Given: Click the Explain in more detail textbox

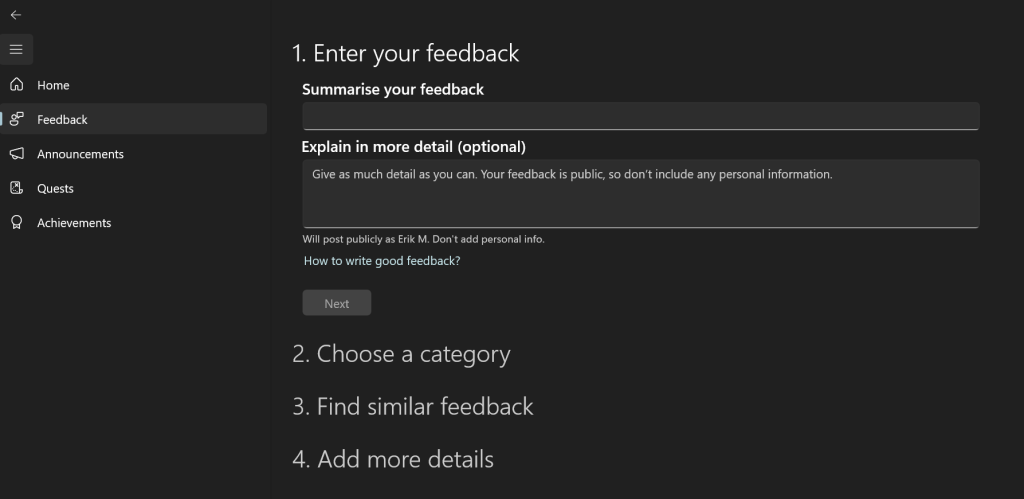Looking at the screenshot, I should tap(640, 193).
